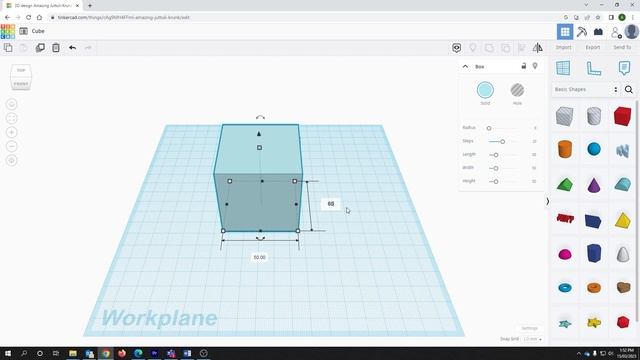Select the Ruler tool icon

point(594,68)
